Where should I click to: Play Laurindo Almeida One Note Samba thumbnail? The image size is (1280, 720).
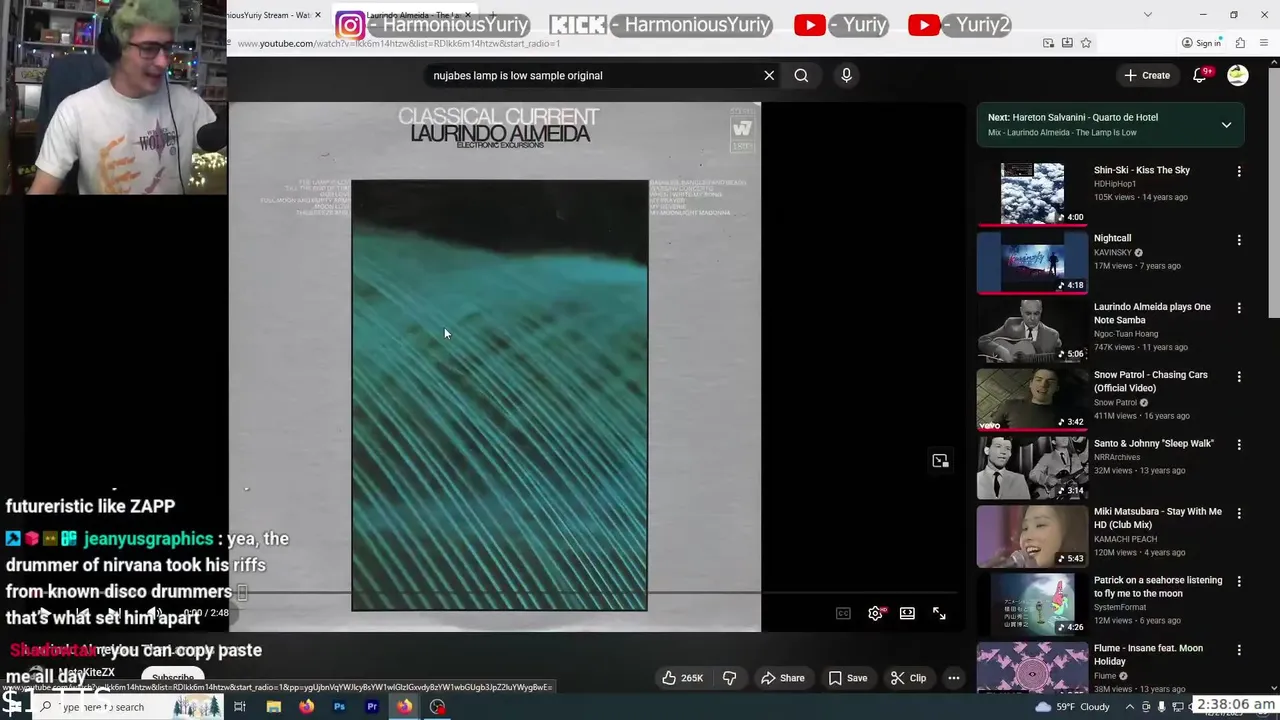click(1032, 330)
